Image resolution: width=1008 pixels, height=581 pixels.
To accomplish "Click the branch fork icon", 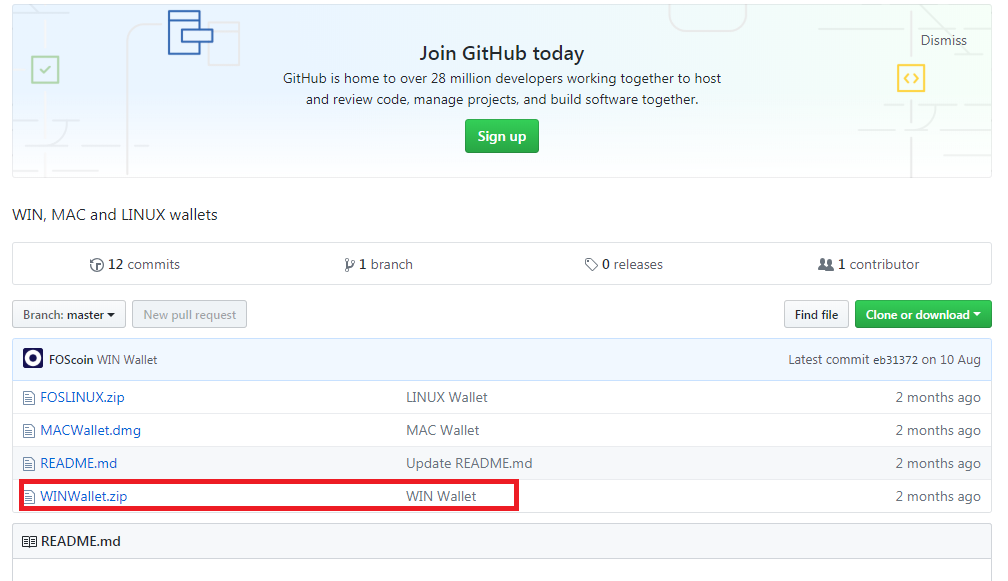I will pyautogui.click(x=349, y=265).
